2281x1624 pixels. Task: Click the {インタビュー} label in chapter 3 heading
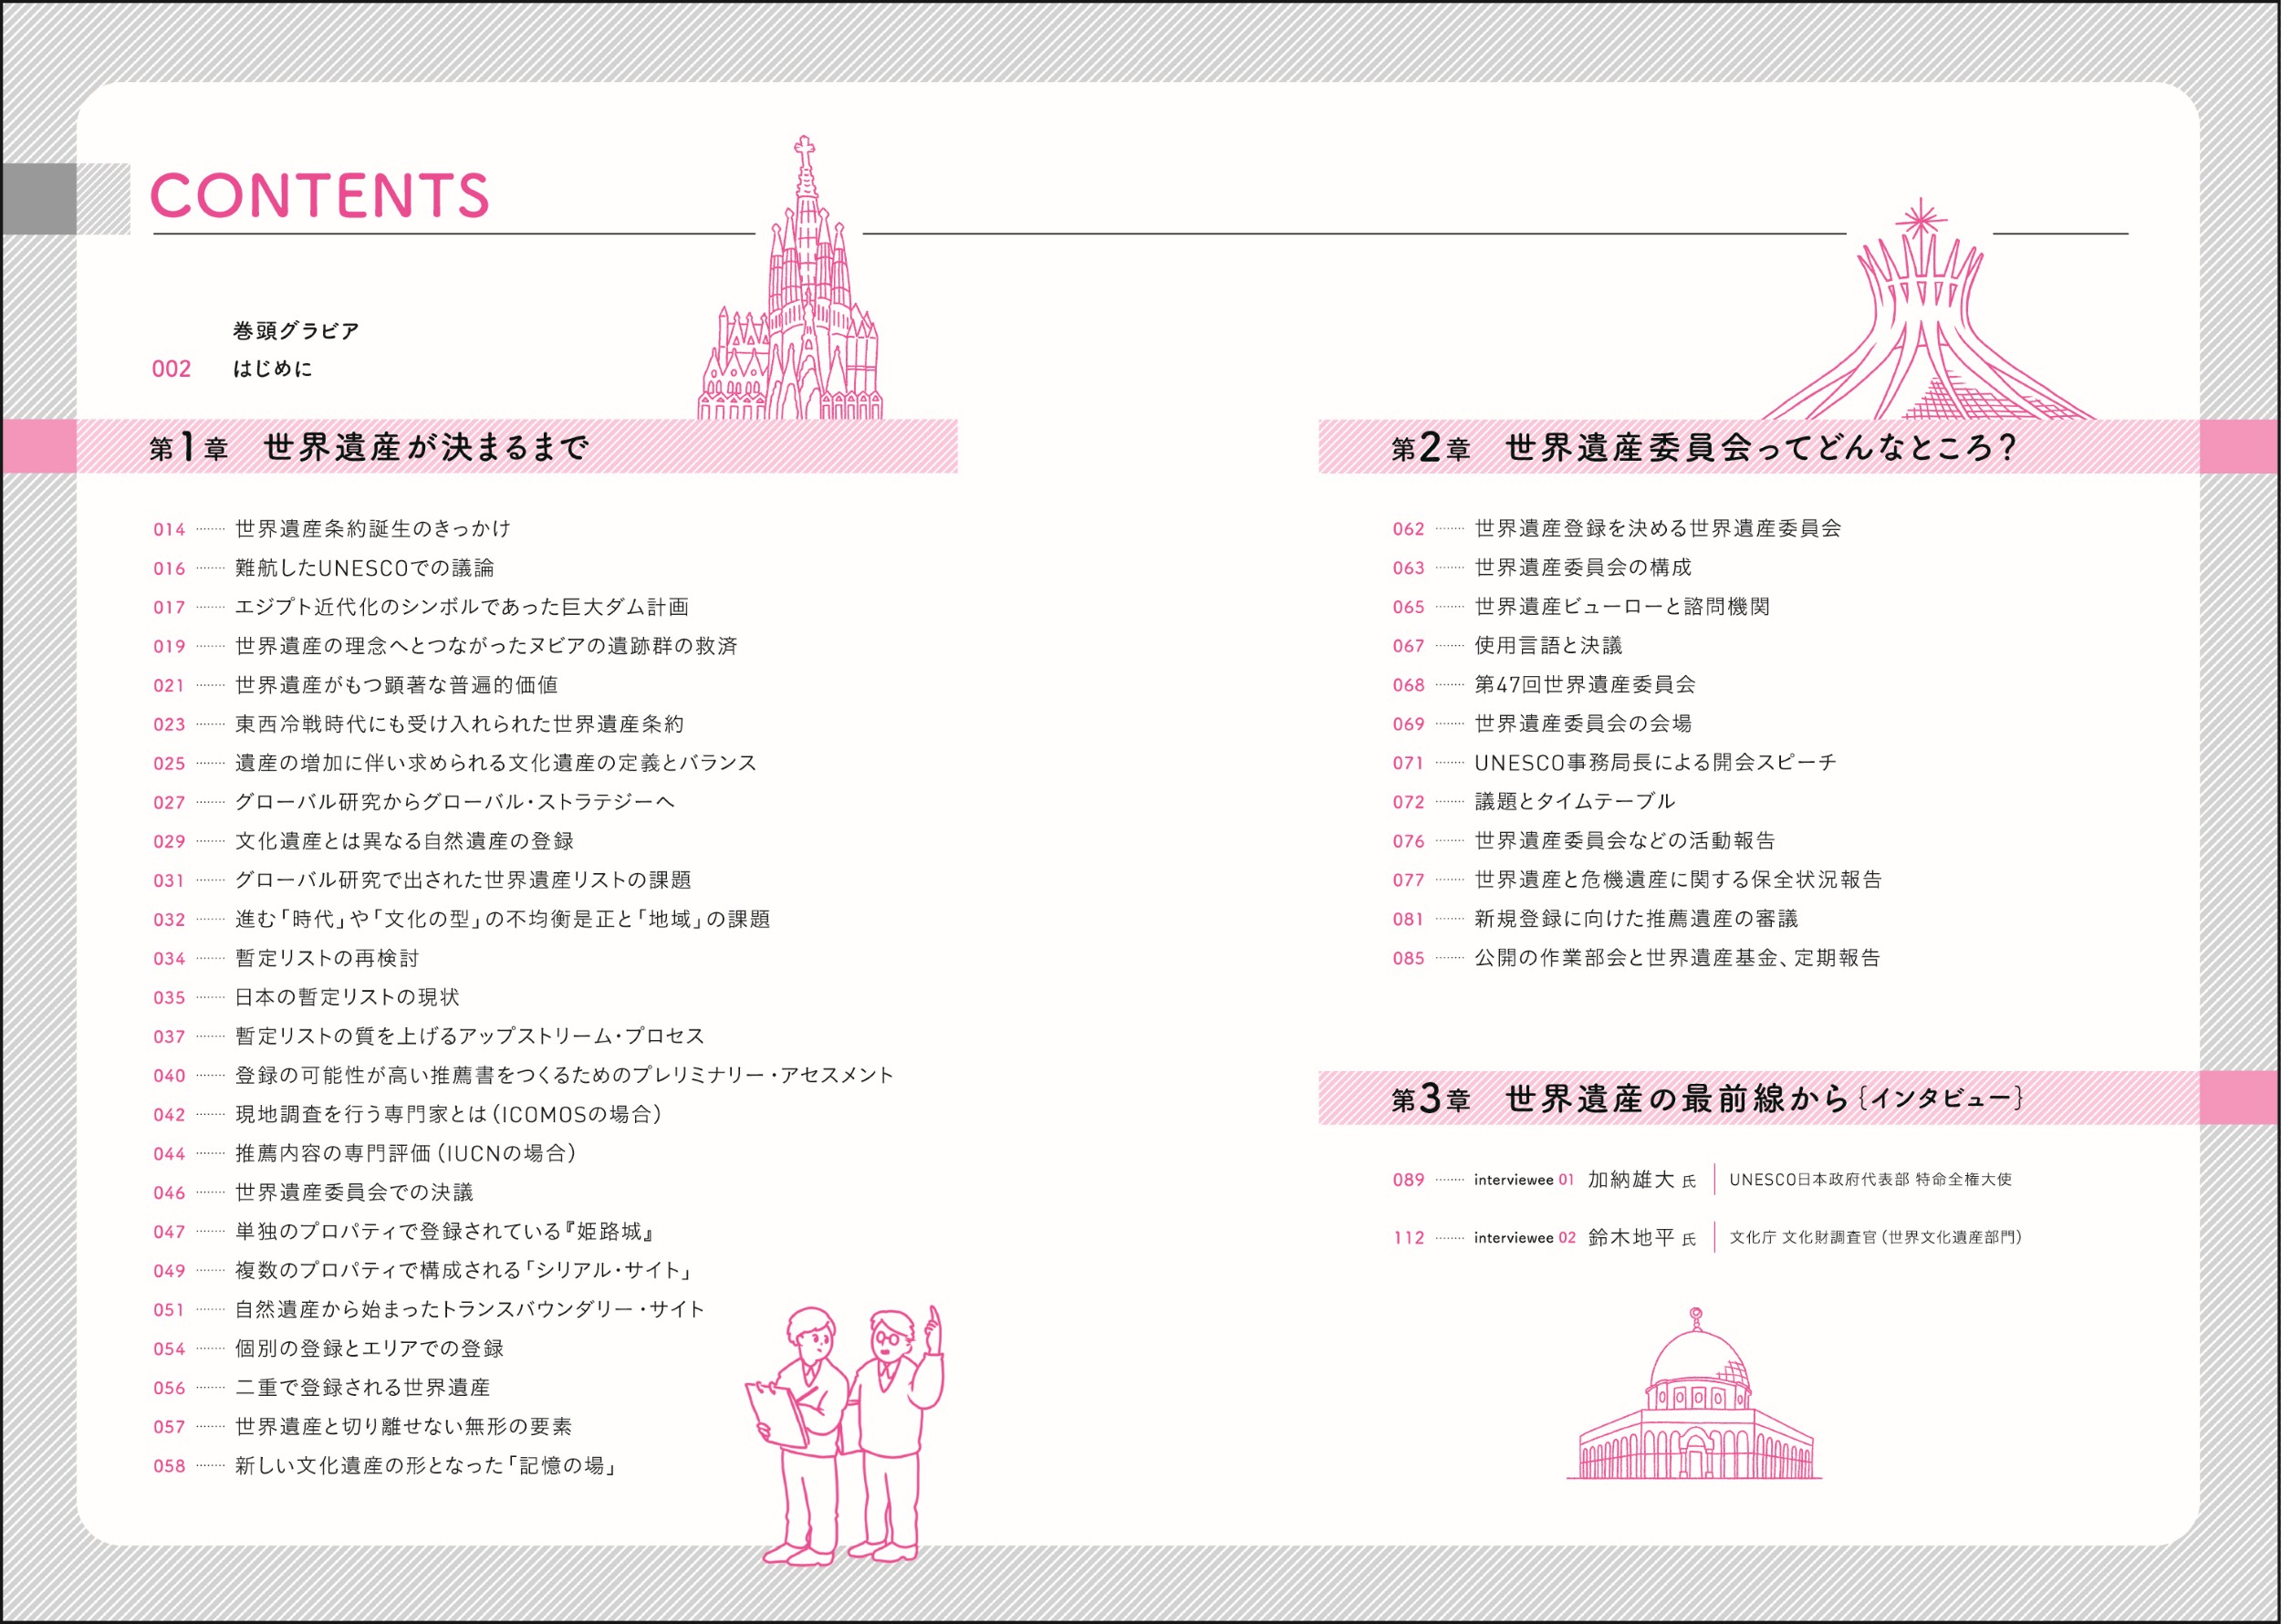pyautogui.click(x=1940, y=1098)
